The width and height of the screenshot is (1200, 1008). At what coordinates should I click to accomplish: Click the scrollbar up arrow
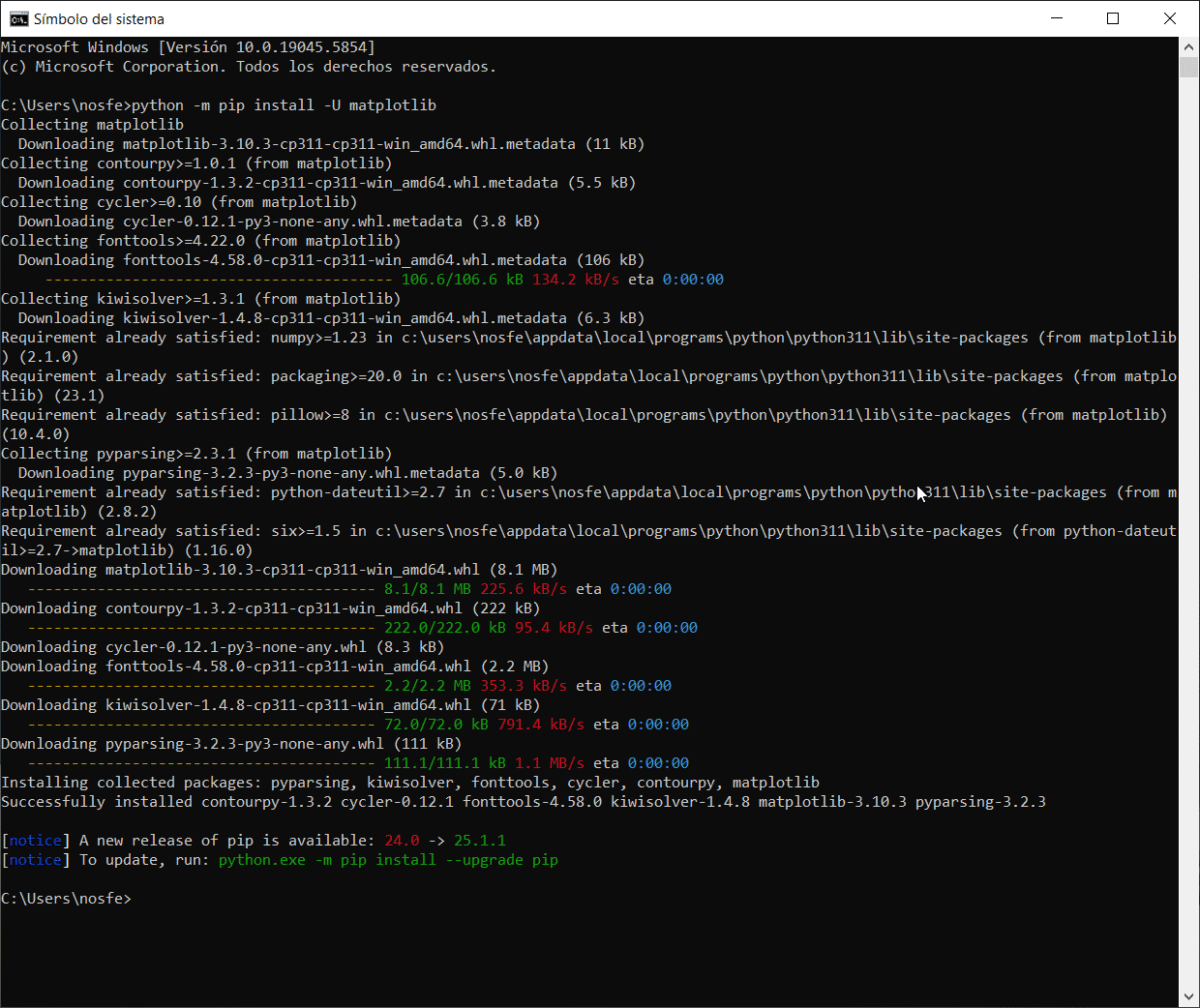[x=1188, y=46]
